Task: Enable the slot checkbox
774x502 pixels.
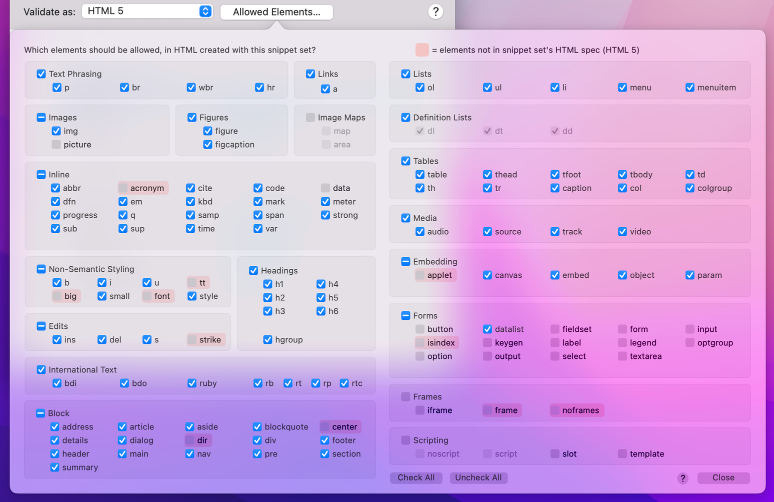Action: [x=555, y=454]
